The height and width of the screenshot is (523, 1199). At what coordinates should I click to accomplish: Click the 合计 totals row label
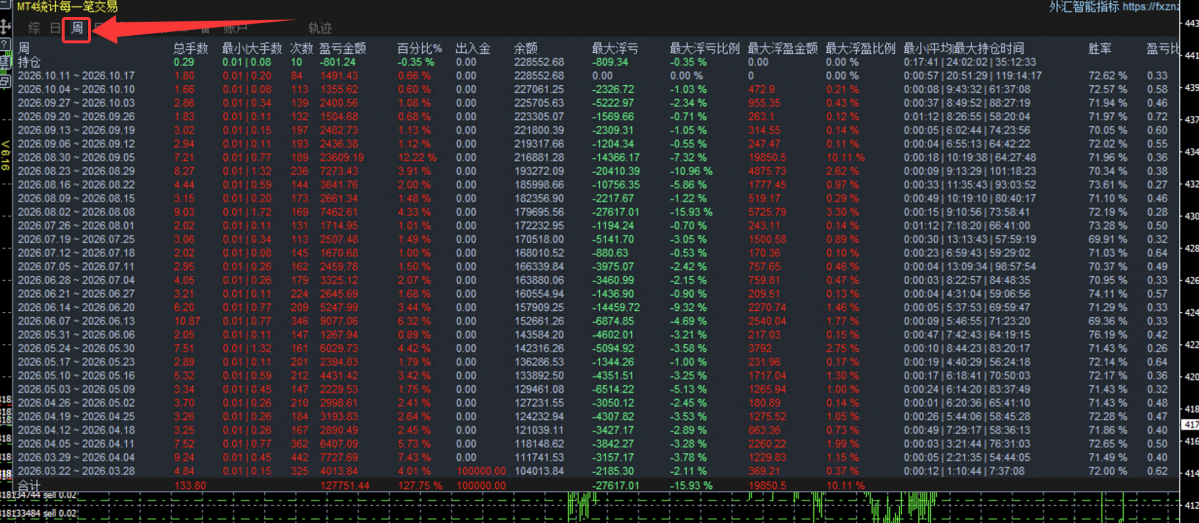coord(29,486)
